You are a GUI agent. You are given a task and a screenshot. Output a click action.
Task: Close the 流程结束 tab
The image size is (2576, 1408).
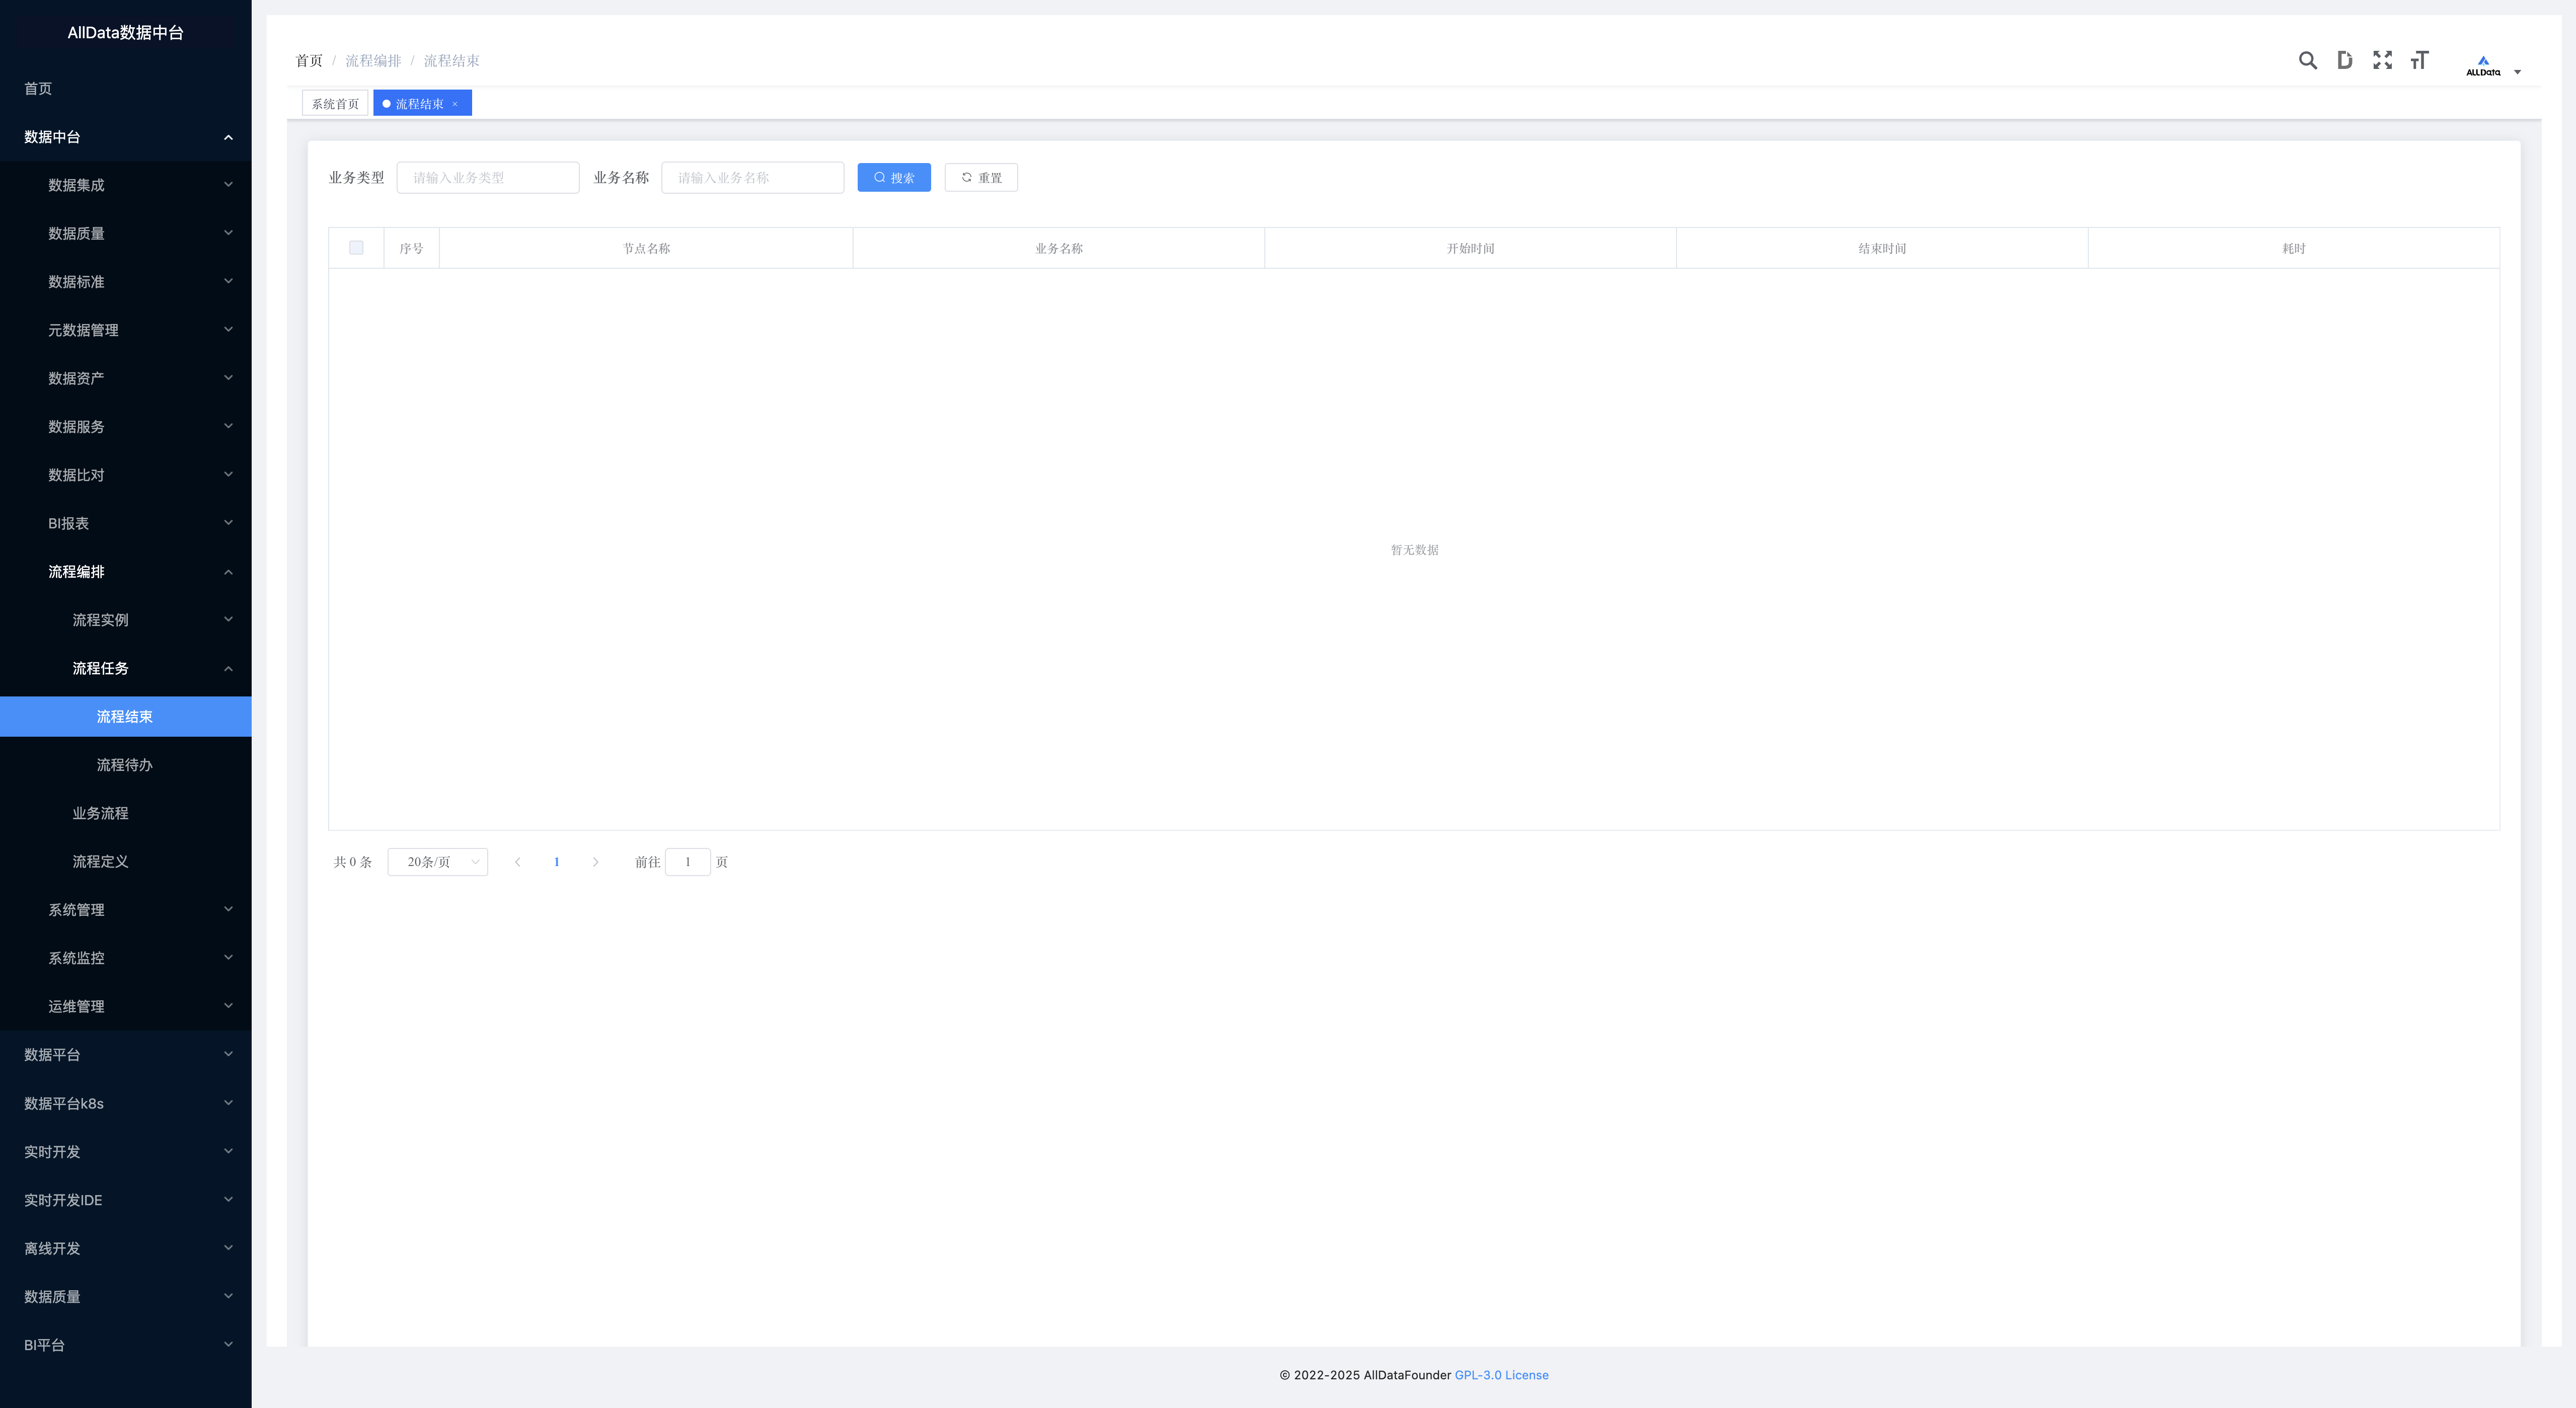tap(455, 104)
